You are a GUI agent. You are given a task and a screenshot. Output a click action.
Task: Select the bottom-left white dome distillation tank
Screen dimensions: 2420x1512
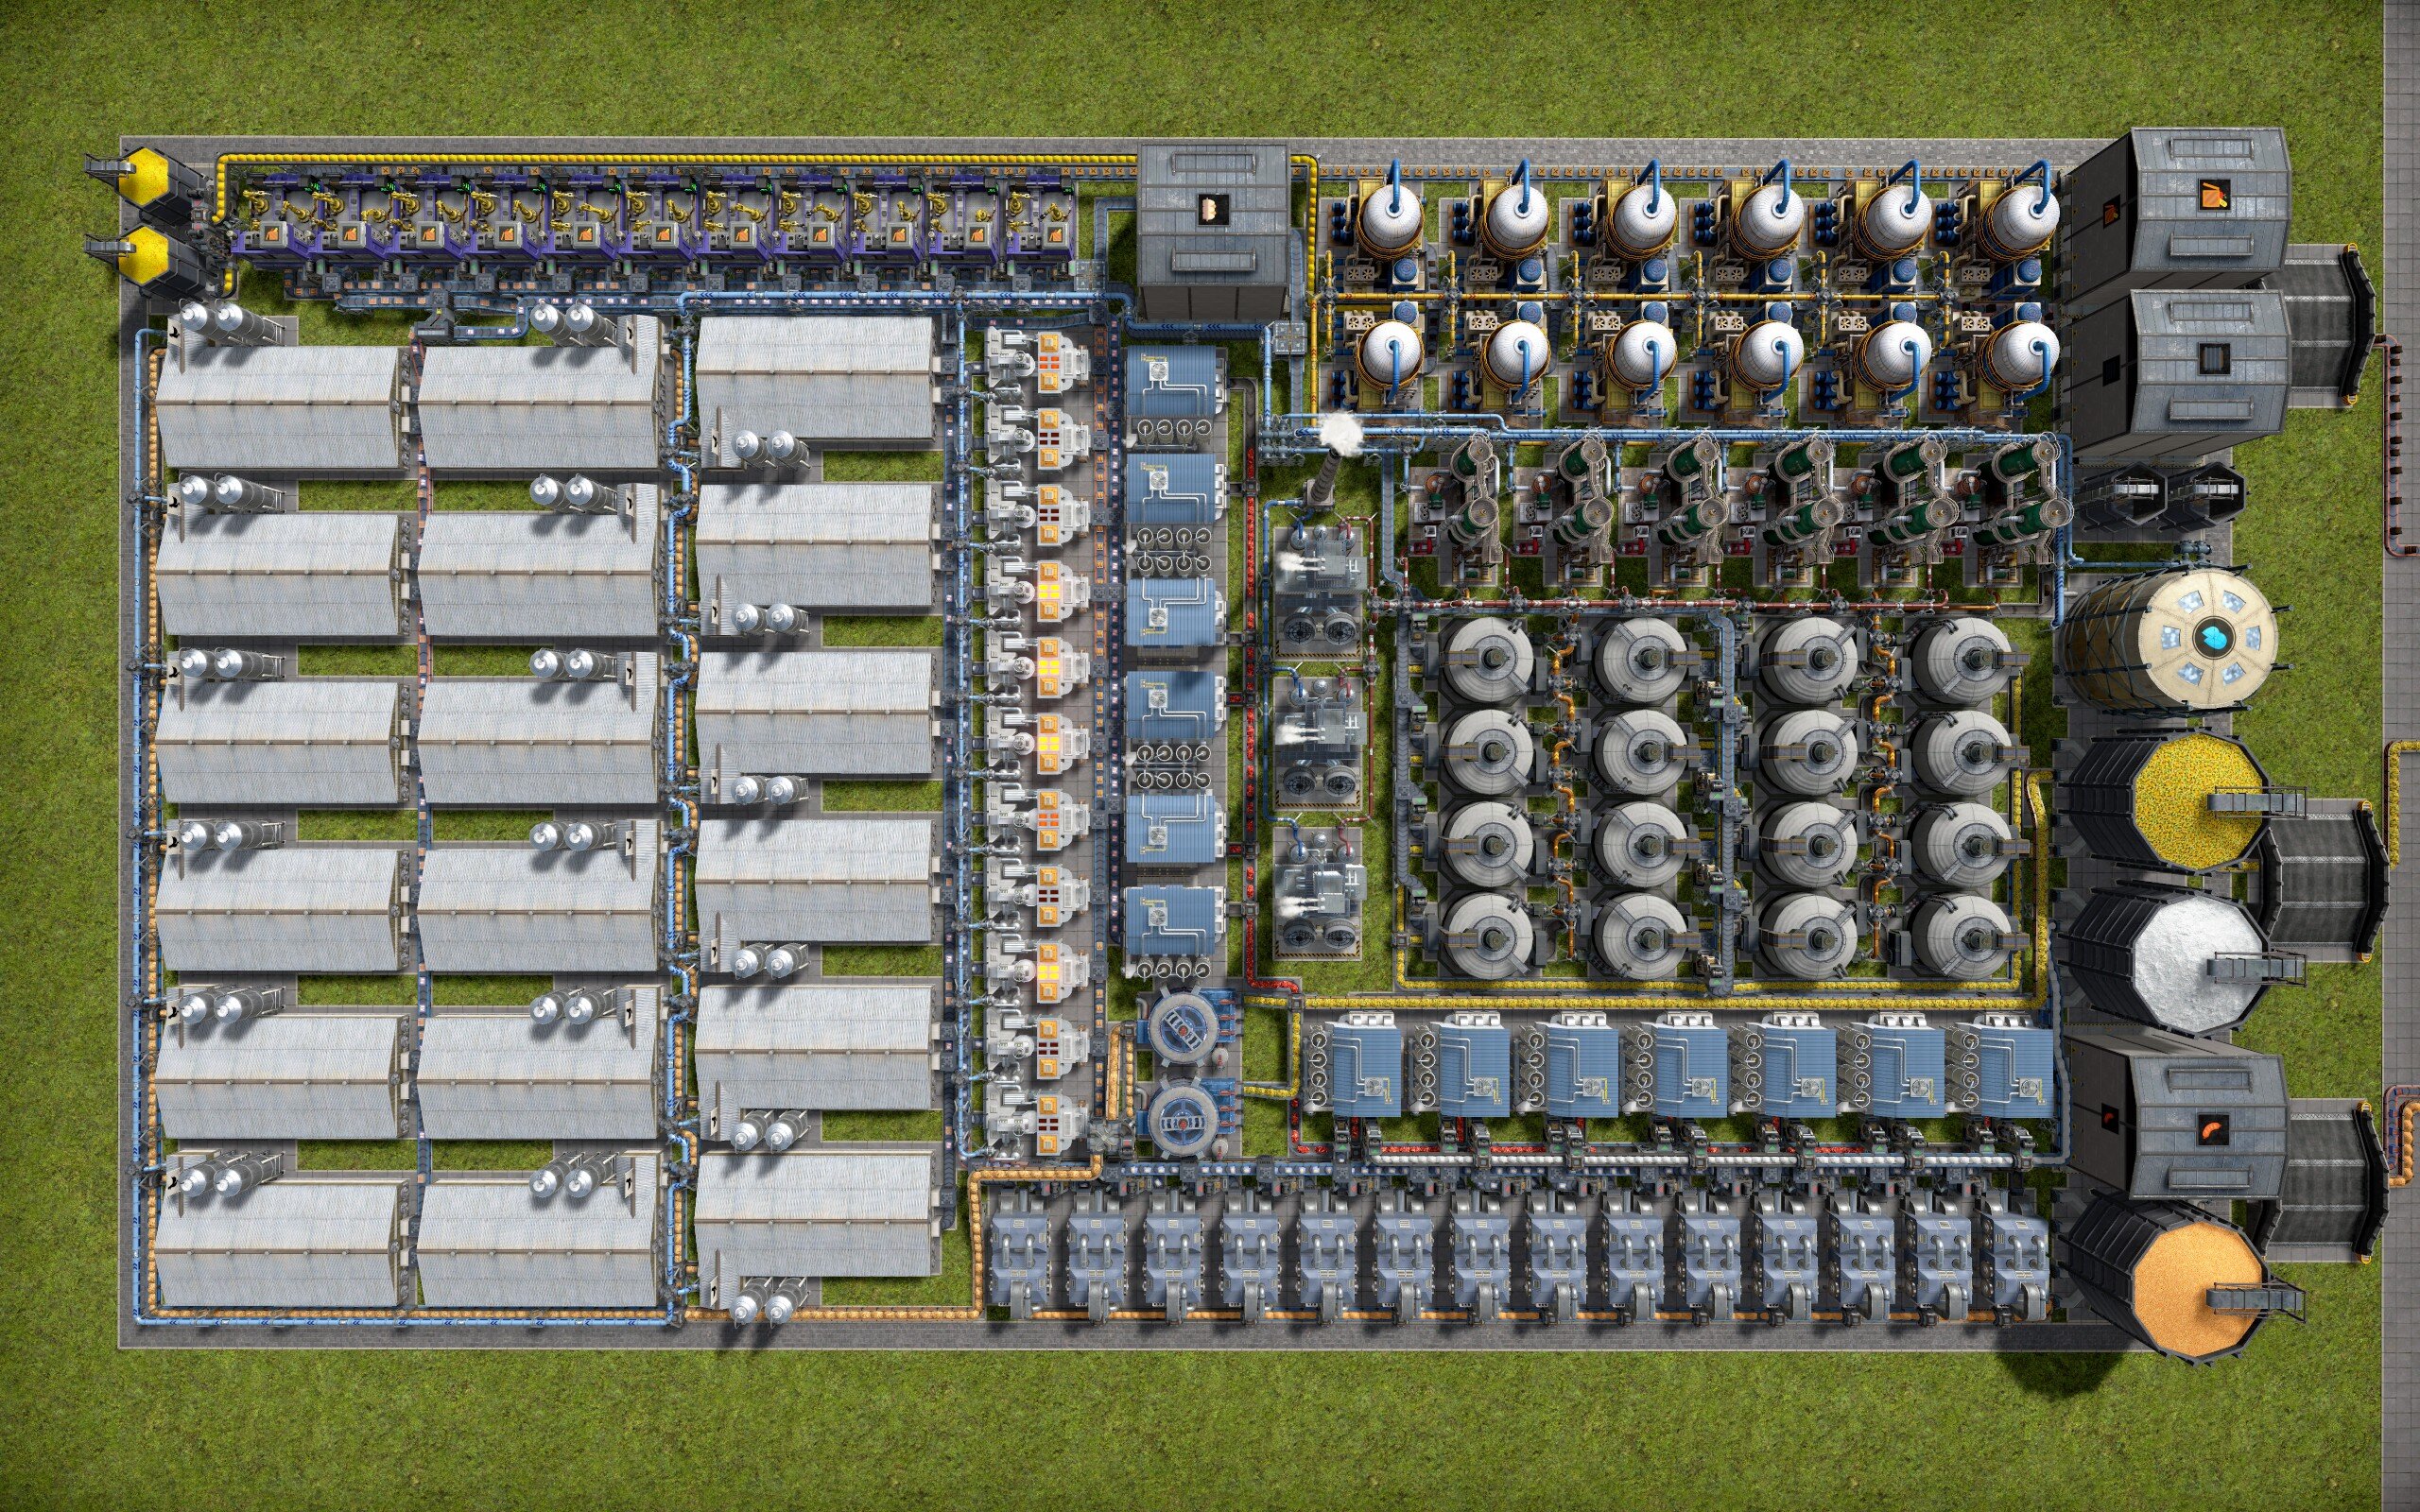click(1390, 360)
